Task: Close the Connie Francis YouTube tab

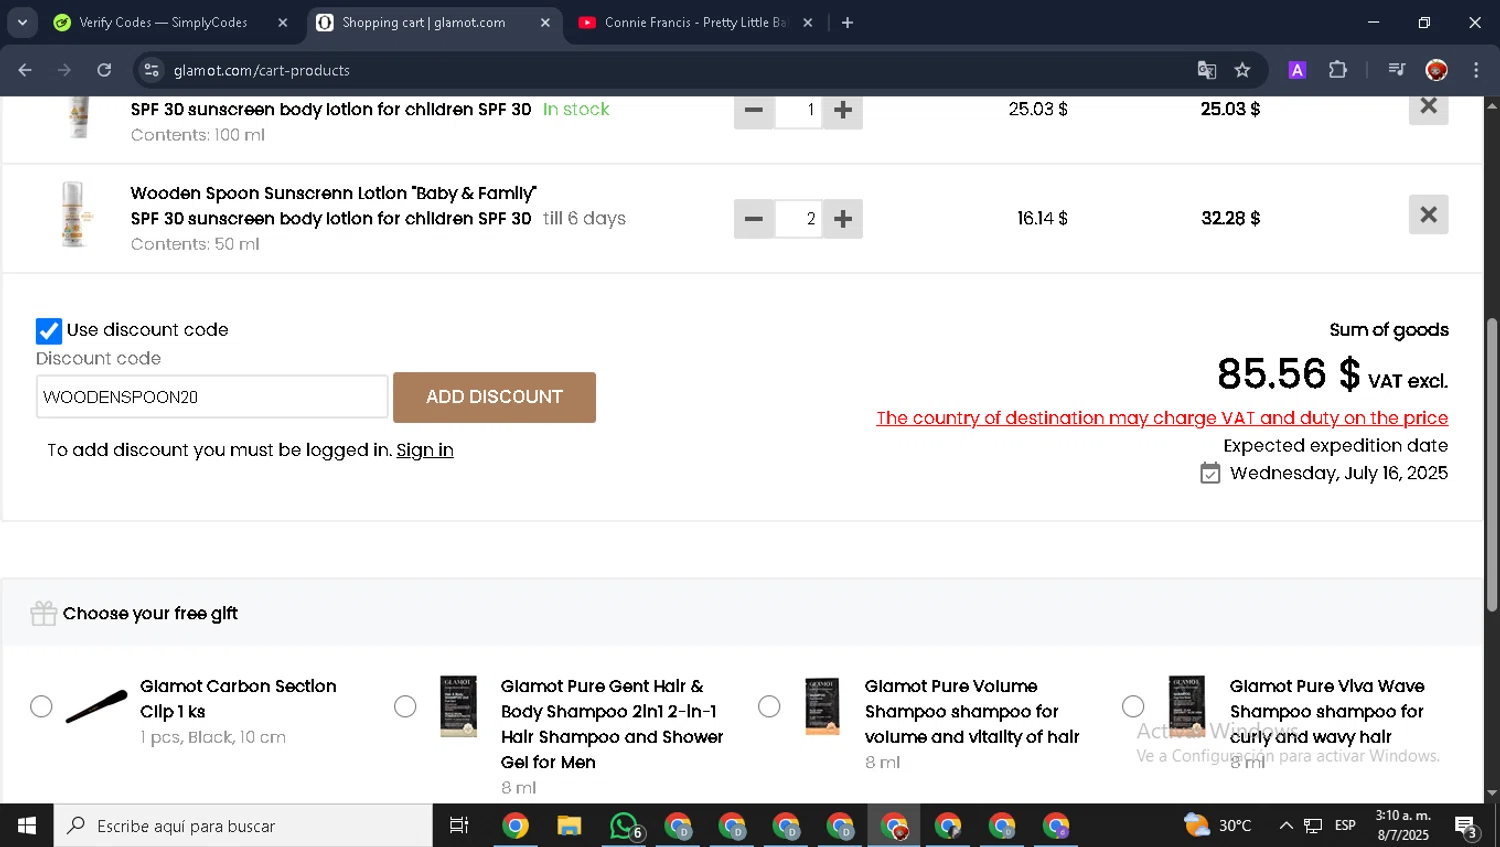Action: (x=808, y=22)
